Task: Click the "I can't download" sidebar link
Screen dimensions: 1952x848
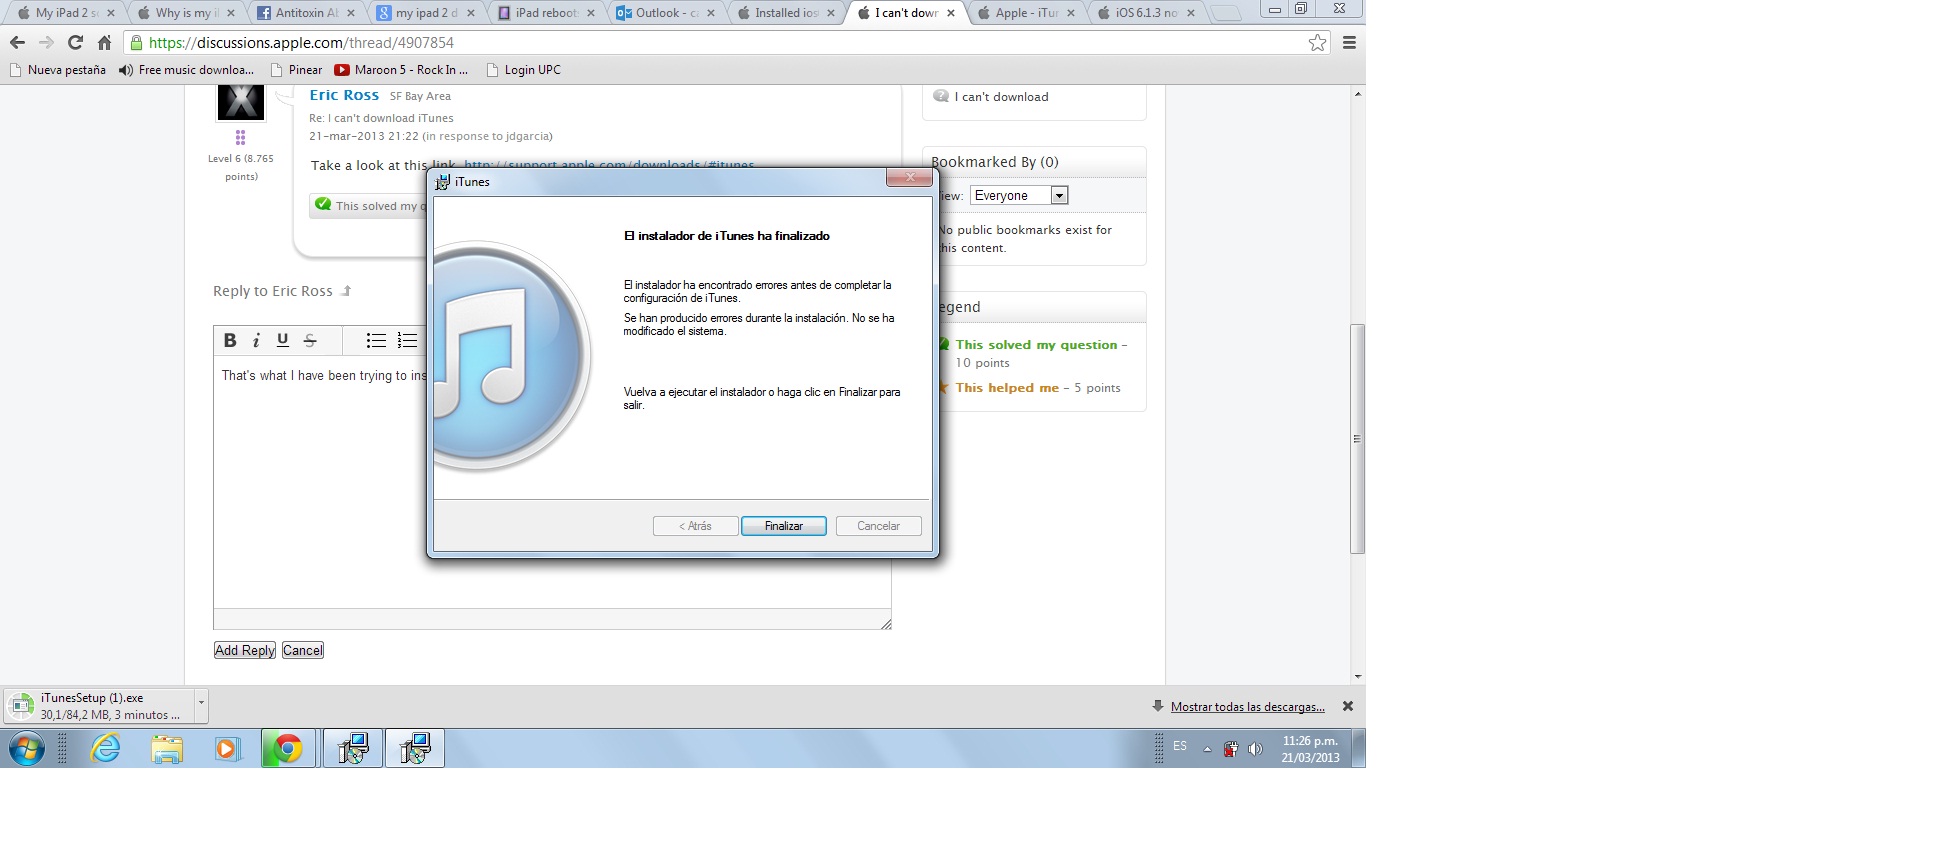Action: tap(1001, 97)
